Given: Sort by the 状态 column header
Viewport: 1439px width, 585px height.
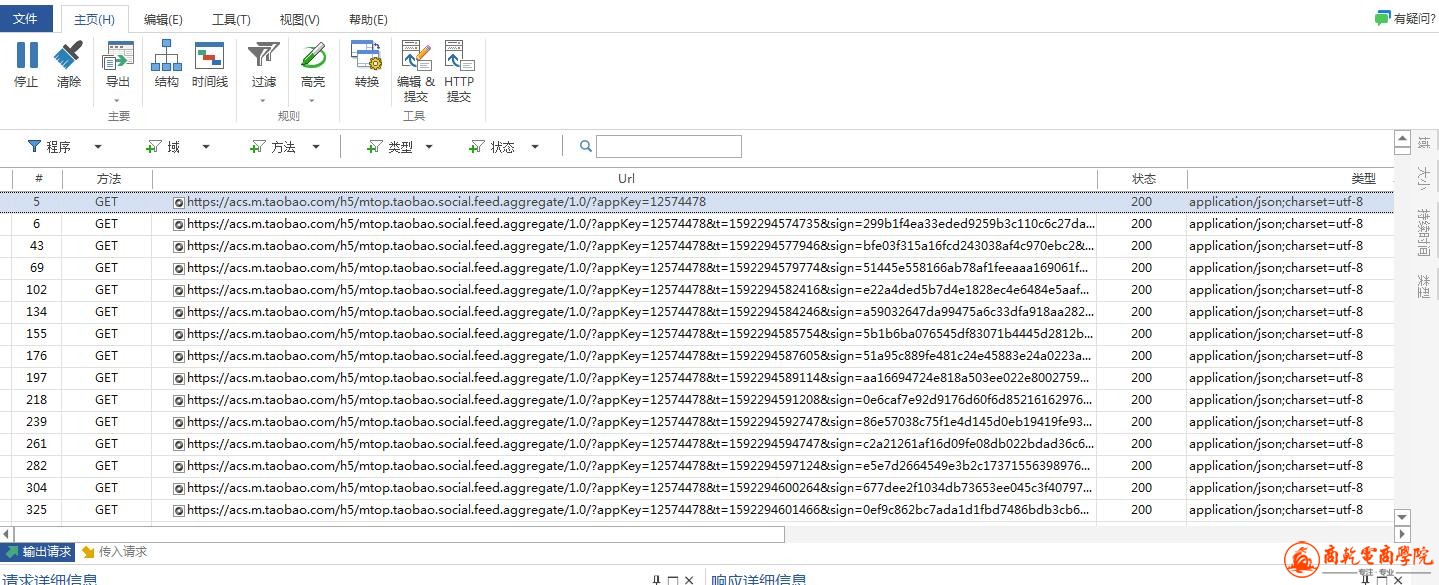Looking at the screenshot, I should pos(1143,178).
